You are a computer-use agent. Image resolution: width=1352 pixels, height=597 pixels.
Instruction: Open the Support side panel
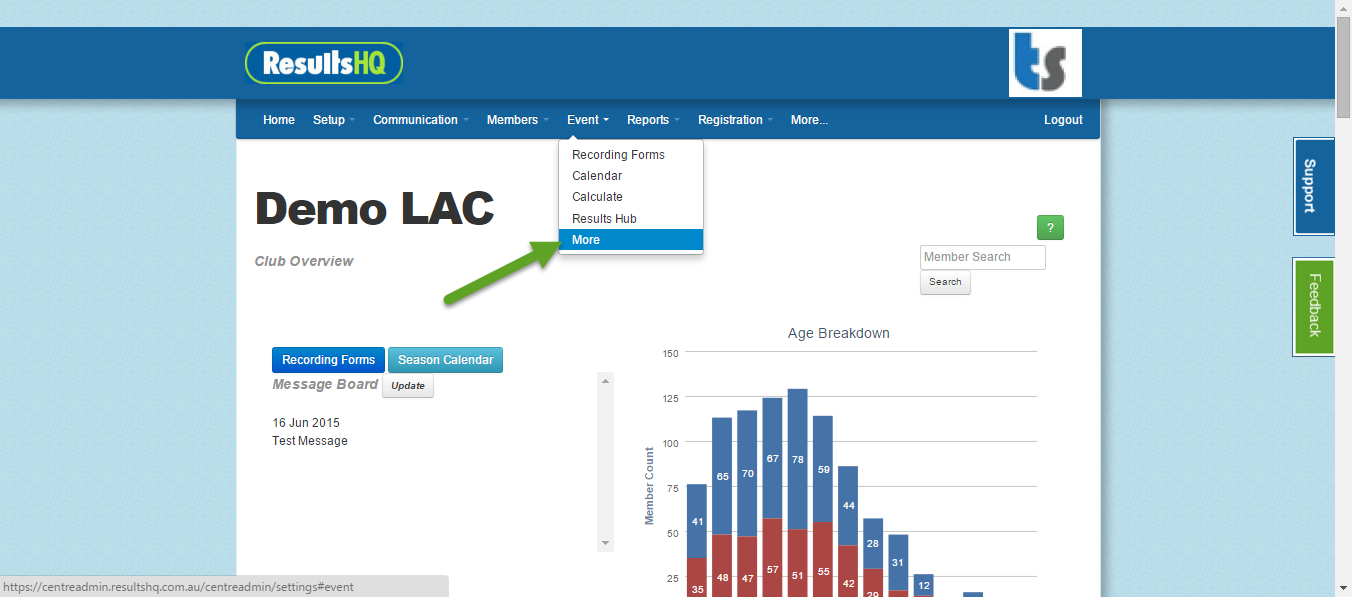coord(1313,186)
